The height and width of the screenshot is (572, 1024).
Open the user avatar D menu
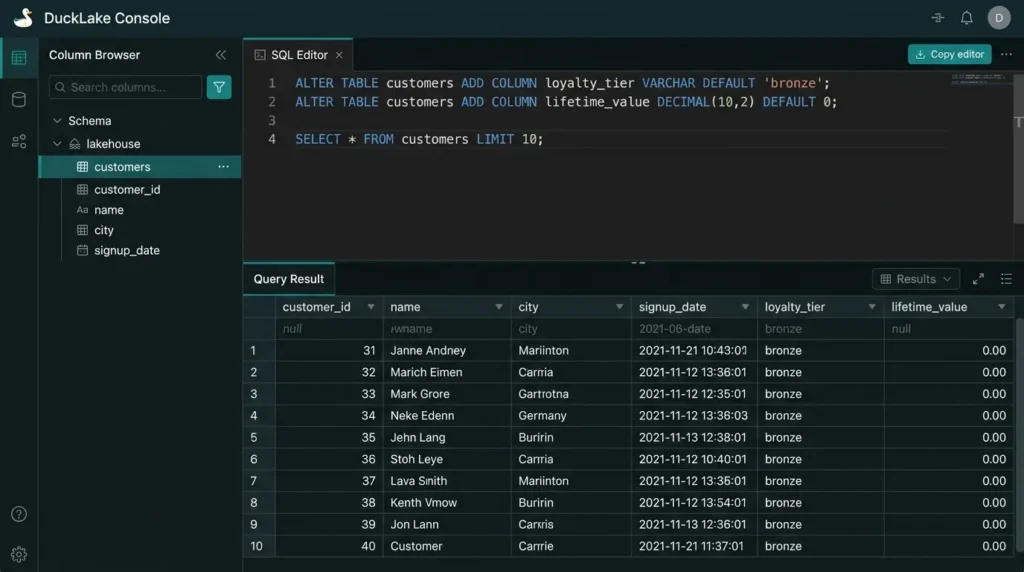point(999,18)
